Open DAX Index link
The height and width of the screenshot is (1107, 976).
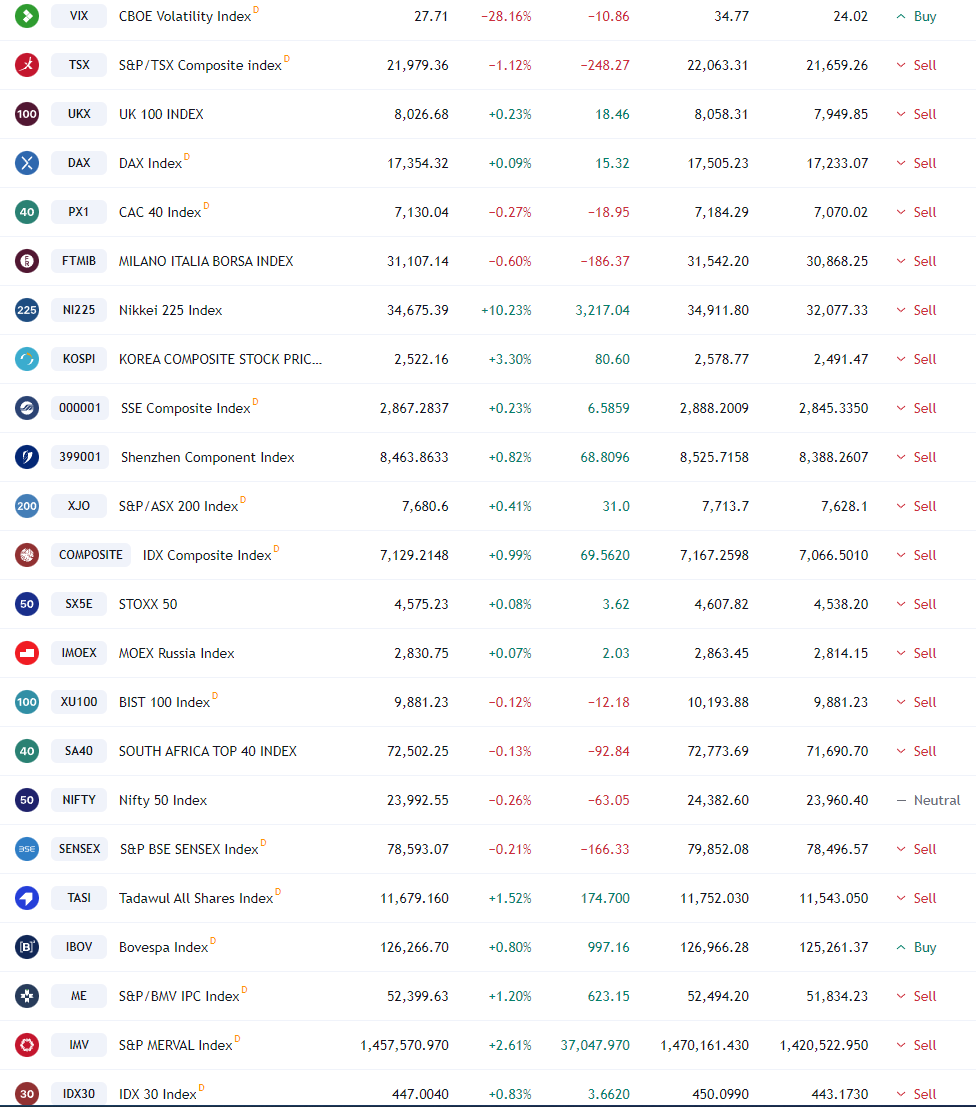click(x=150, y=163)
